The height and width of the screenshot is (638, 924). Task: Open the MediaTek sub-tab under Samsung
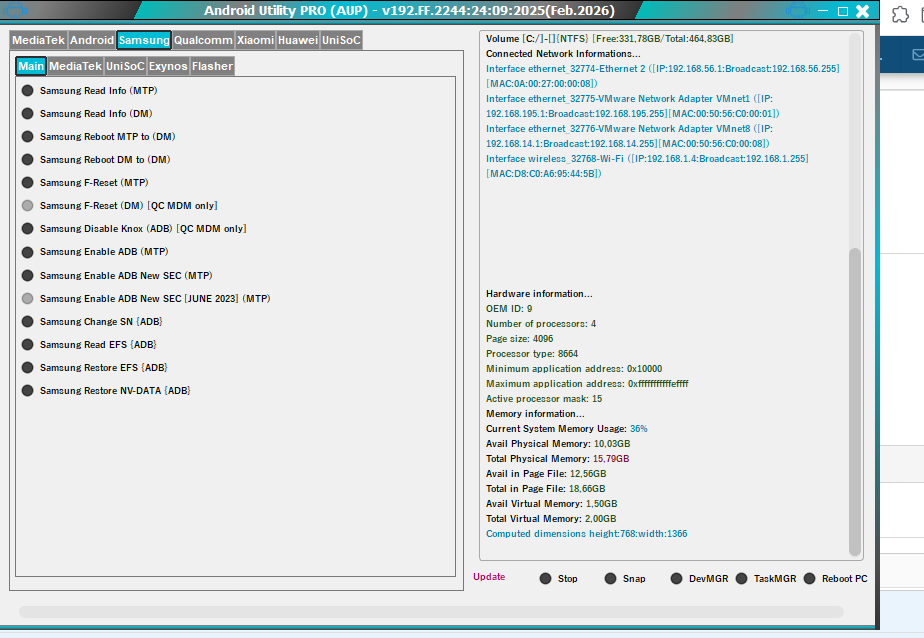(75, 66)
